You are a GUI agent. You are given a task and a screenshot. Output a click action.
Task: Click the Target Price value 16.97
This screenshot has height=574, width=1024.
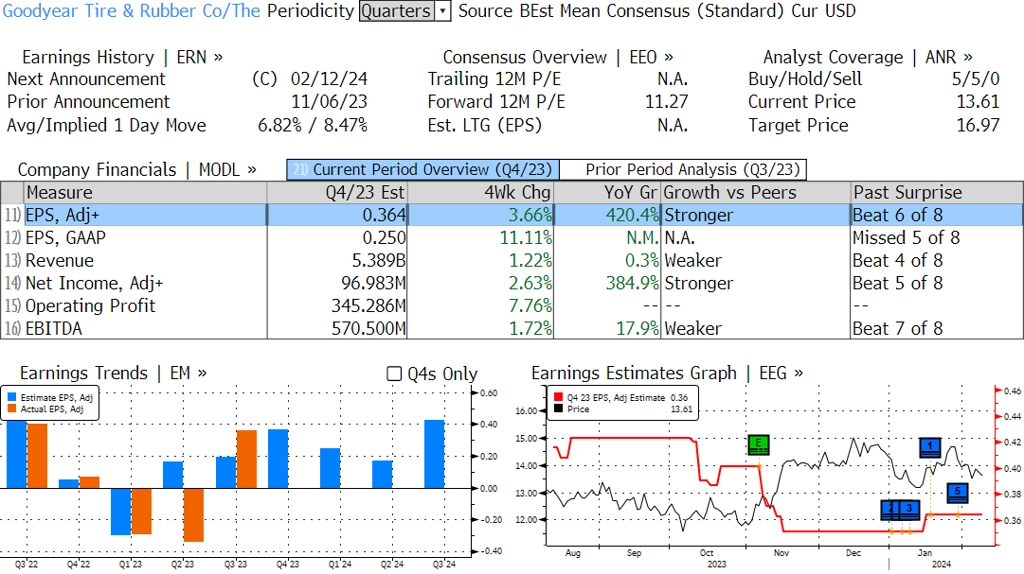978,125
